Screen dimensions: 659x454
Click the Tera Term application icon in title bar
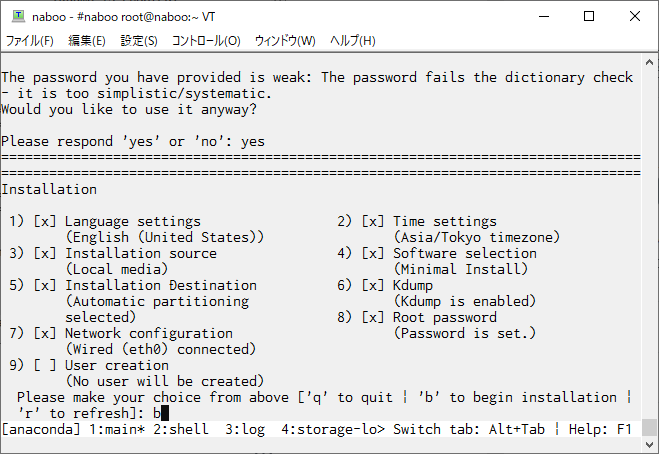point(18,16)
